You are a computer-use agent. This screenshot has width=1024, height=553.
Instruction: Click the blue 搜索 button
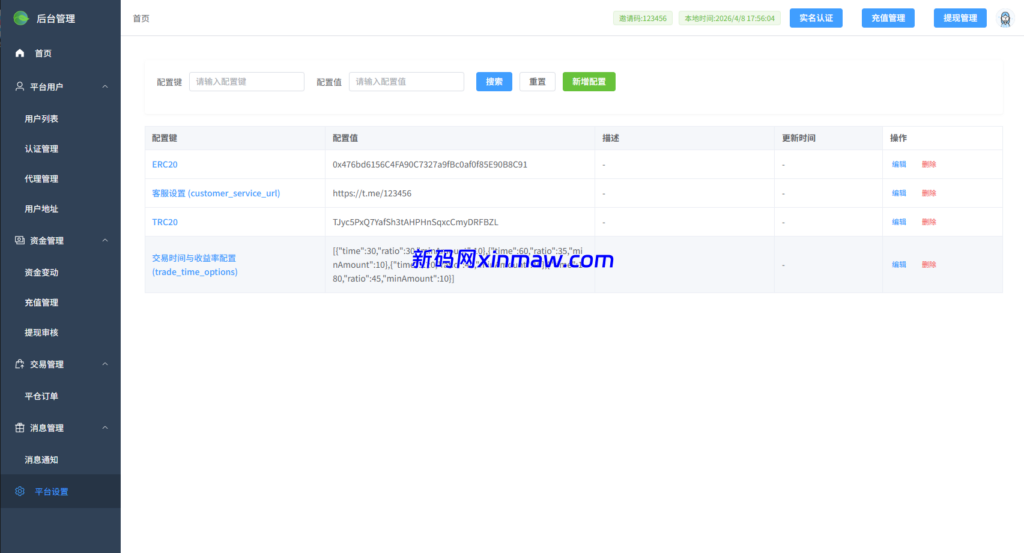coord(494,82)
